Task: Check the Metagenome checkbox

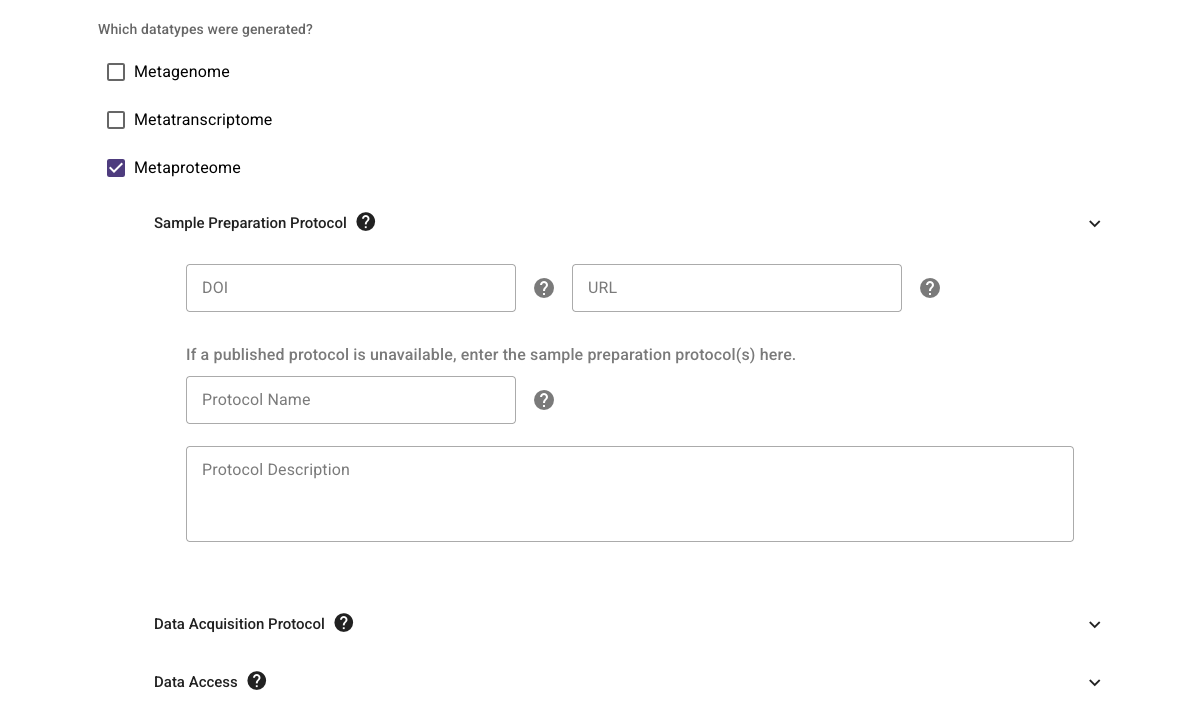Action: (x=116, y=72)
